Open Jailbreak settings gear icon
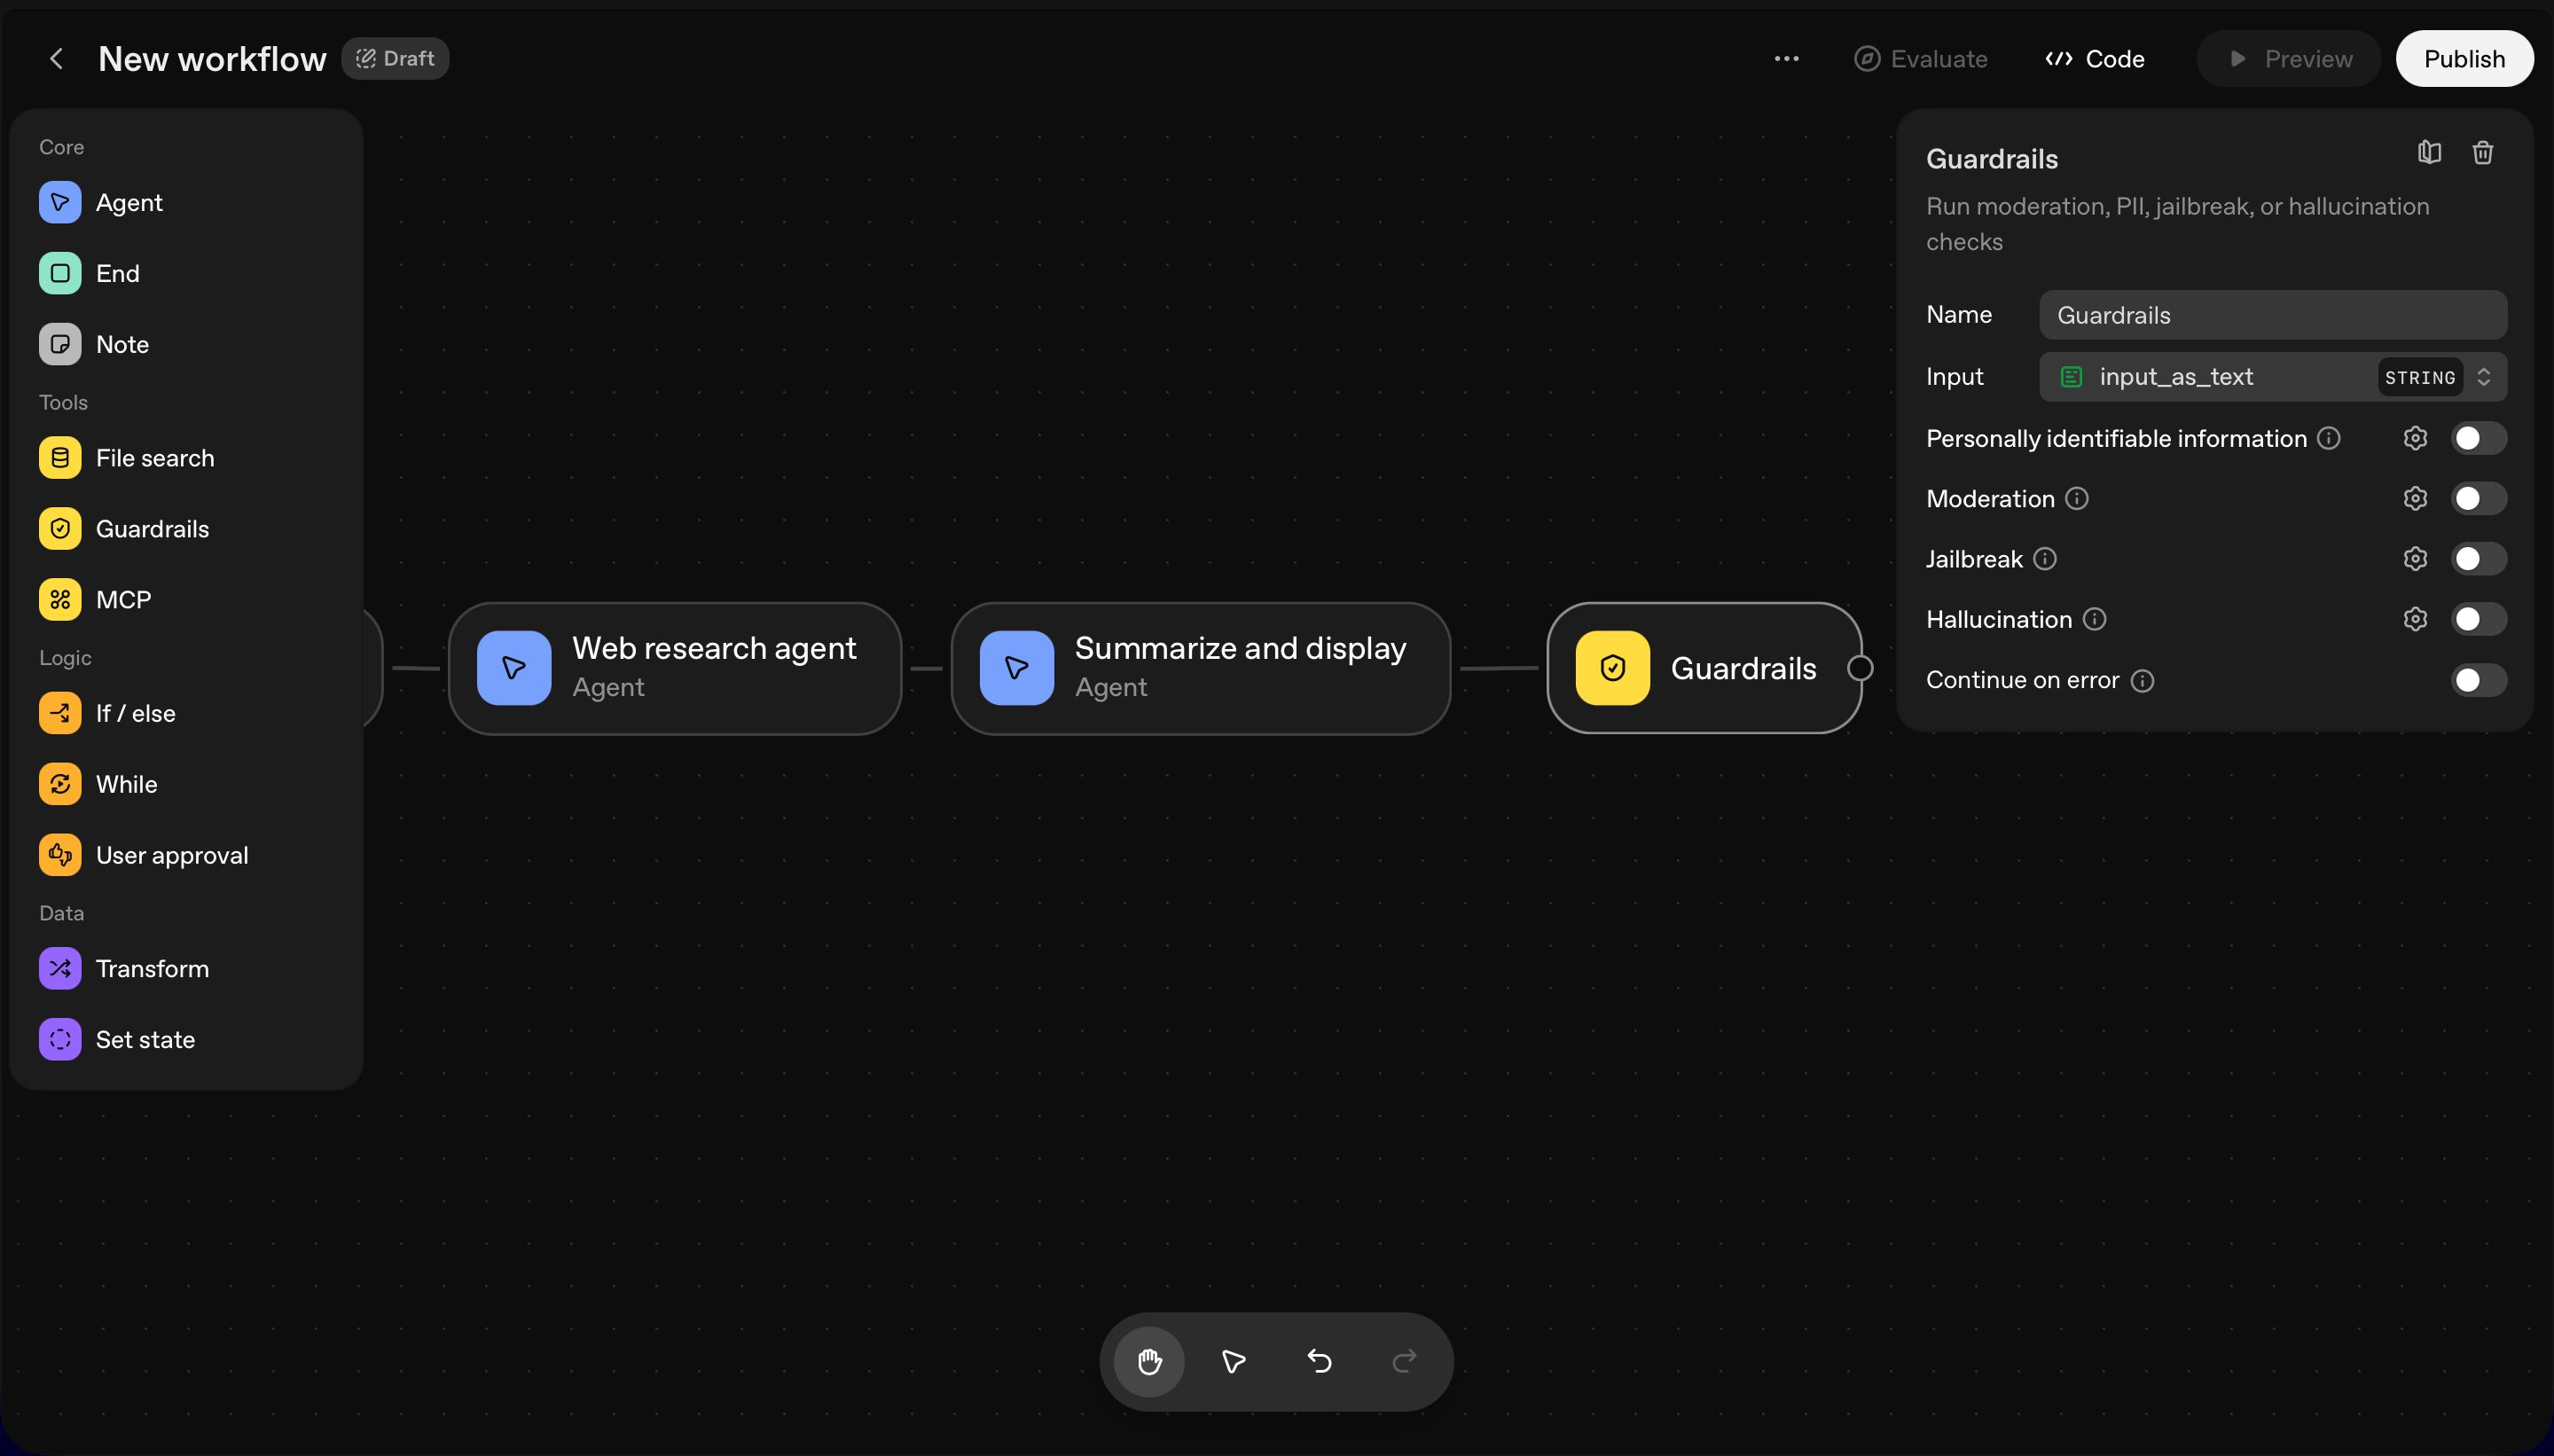Screen dimensions: 2554x1456 (x=2415, y=559)
